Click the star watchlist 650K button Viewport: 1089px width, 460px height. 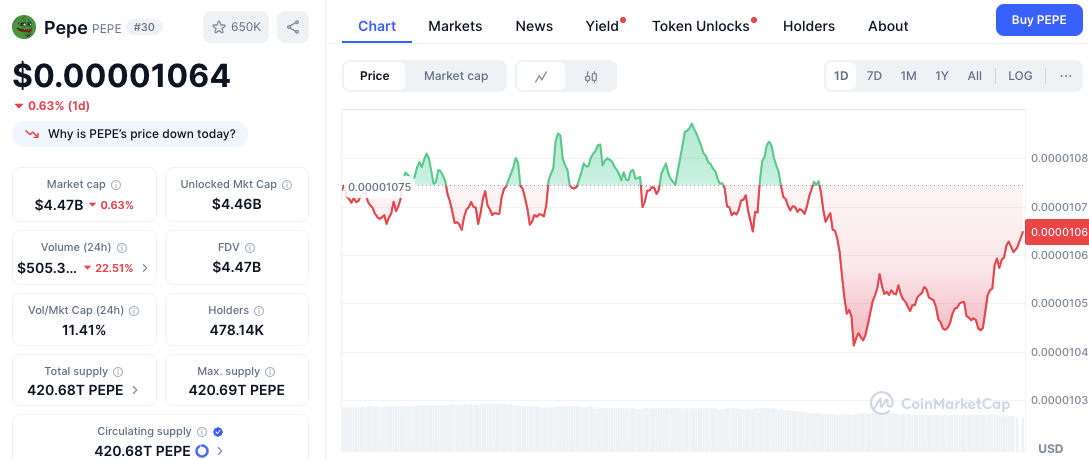(x=235, y=27)
